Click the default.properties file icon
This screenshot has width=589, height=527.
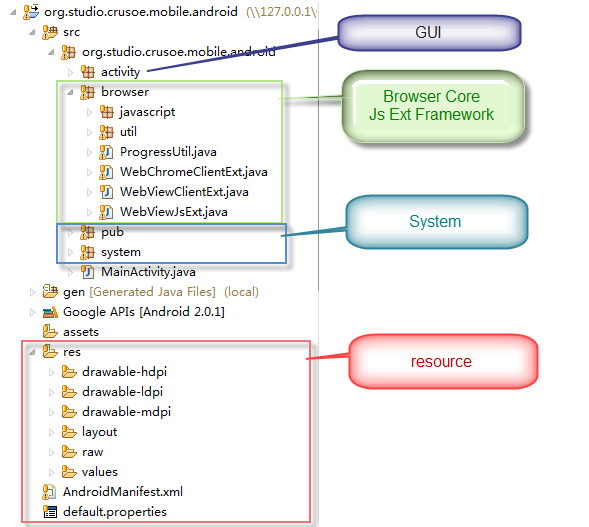point(50,512)
